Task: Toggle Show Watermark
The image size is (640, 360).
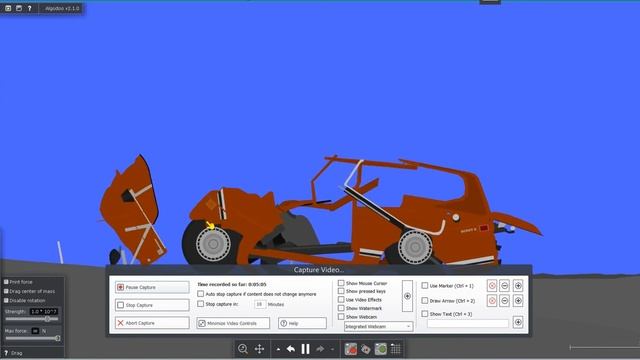Action: coord(341,308)
